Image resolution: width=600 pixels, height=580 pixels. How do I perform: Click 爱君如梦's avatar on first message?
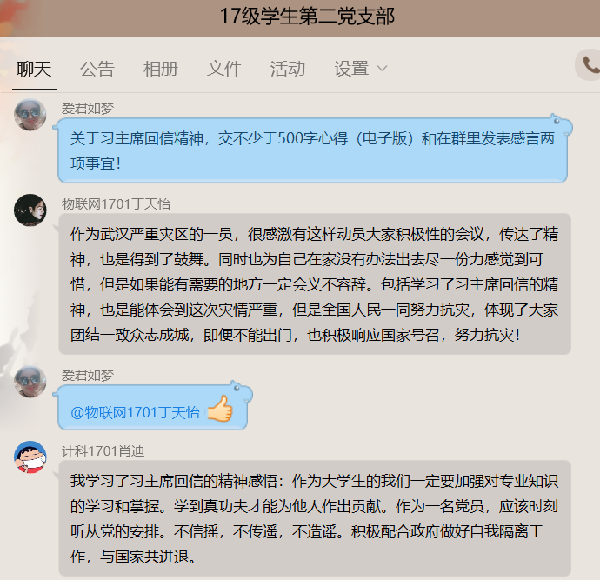coord(30,114)
